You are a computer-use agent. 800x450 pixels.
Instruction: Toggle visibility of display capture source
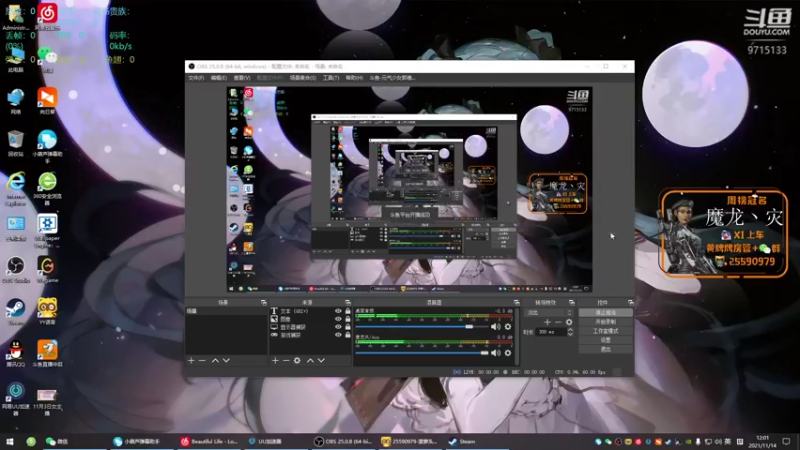(338, 327)
